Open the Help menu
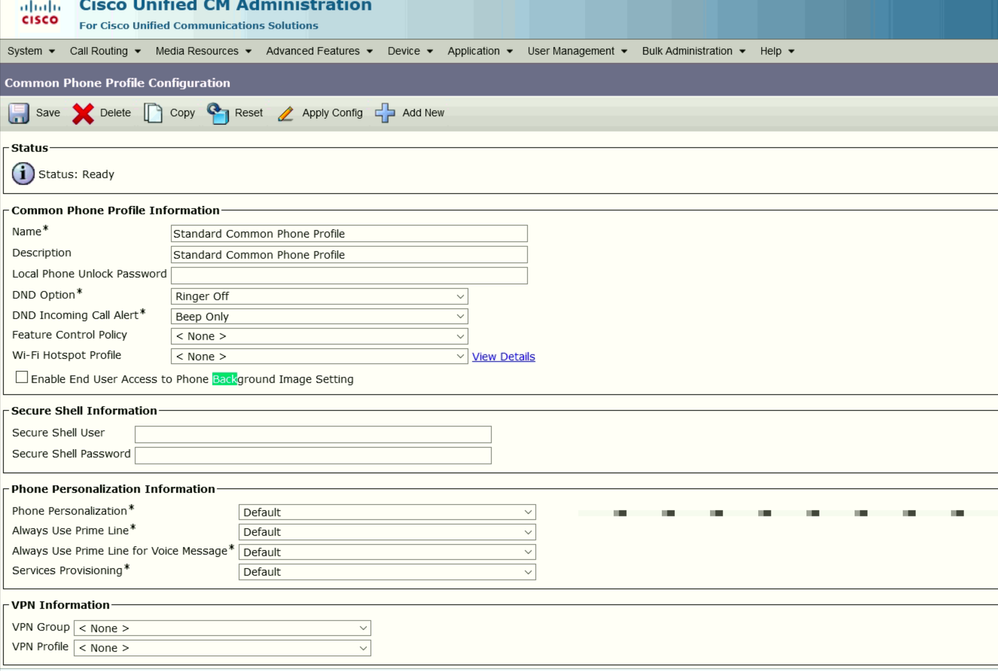 (777, 51)
